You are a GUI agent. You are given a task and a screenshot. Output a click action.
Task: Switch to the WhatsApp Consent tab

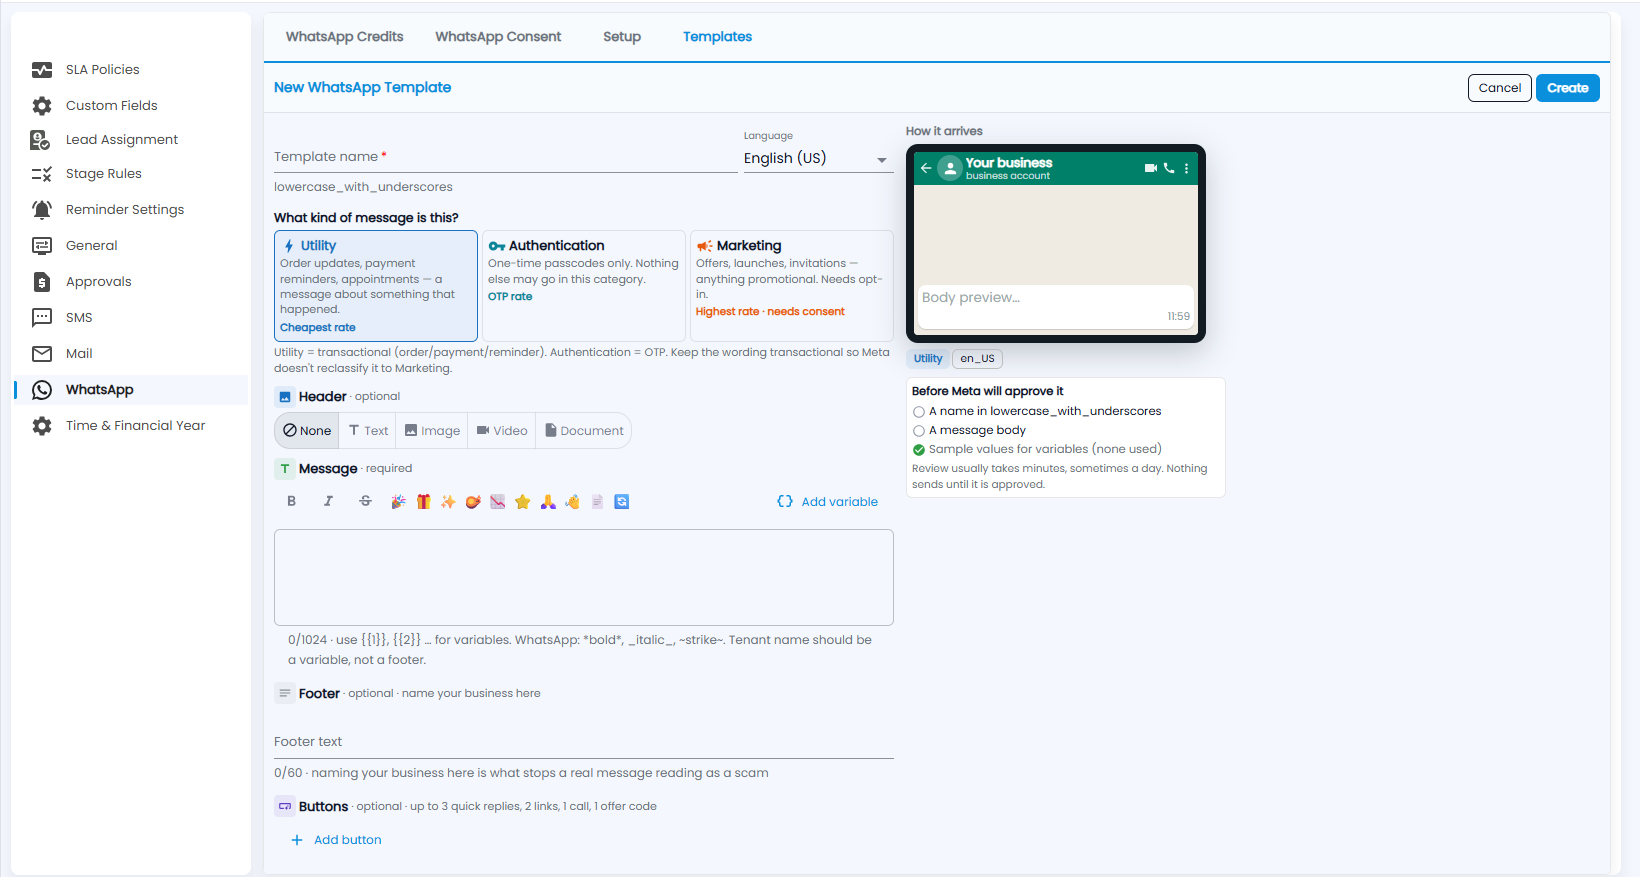498,37
